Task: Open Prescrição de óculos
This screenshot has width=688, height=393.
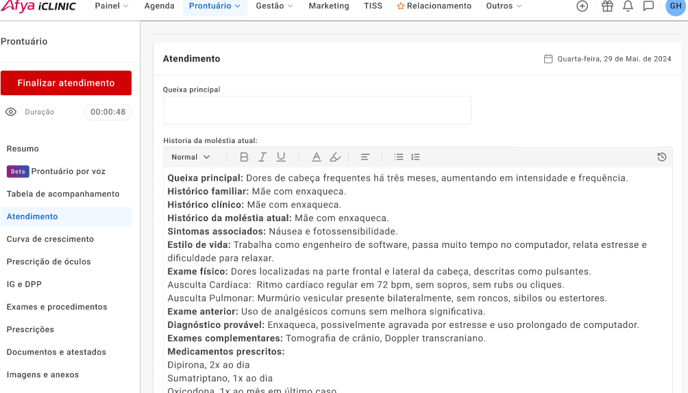Action: (48, 262)
